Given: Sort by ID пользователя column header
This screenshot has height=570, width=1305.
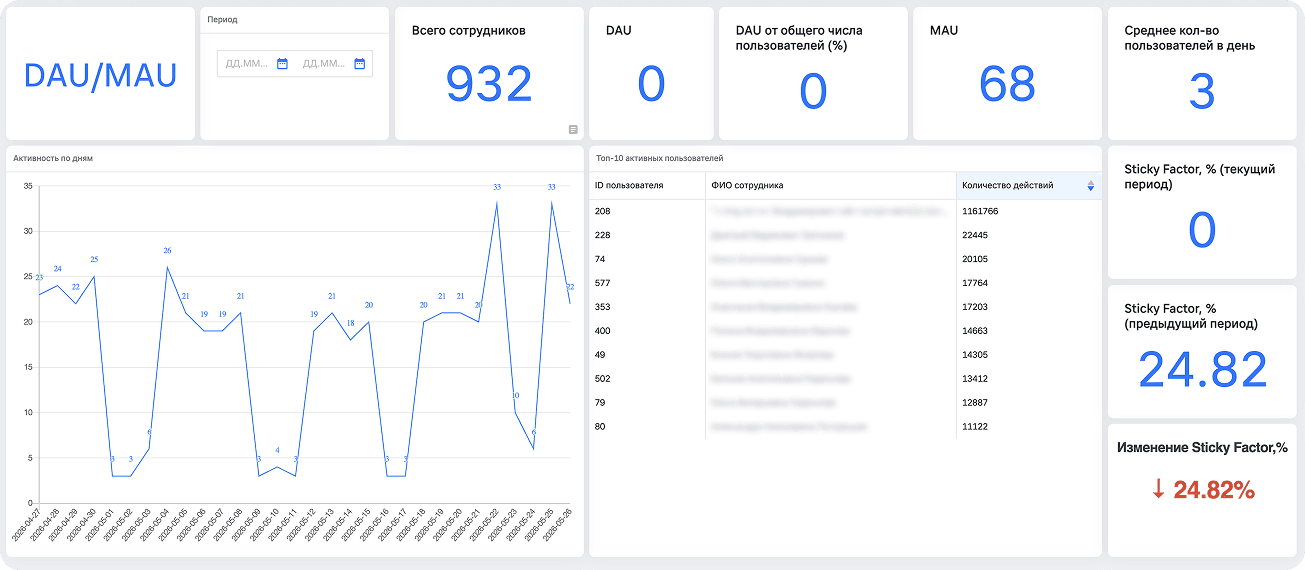Looking at the screenshot, I should [x=629, y=185].
